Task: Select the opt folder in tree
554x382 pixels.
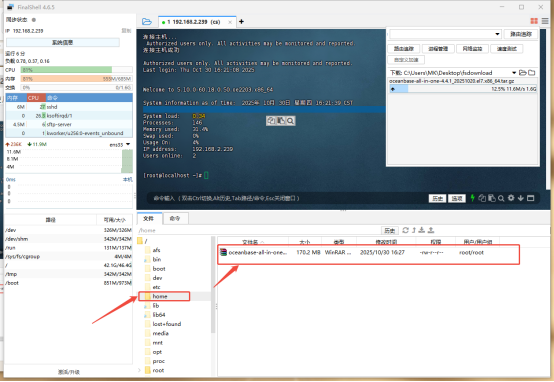Action: coord(157,352)
